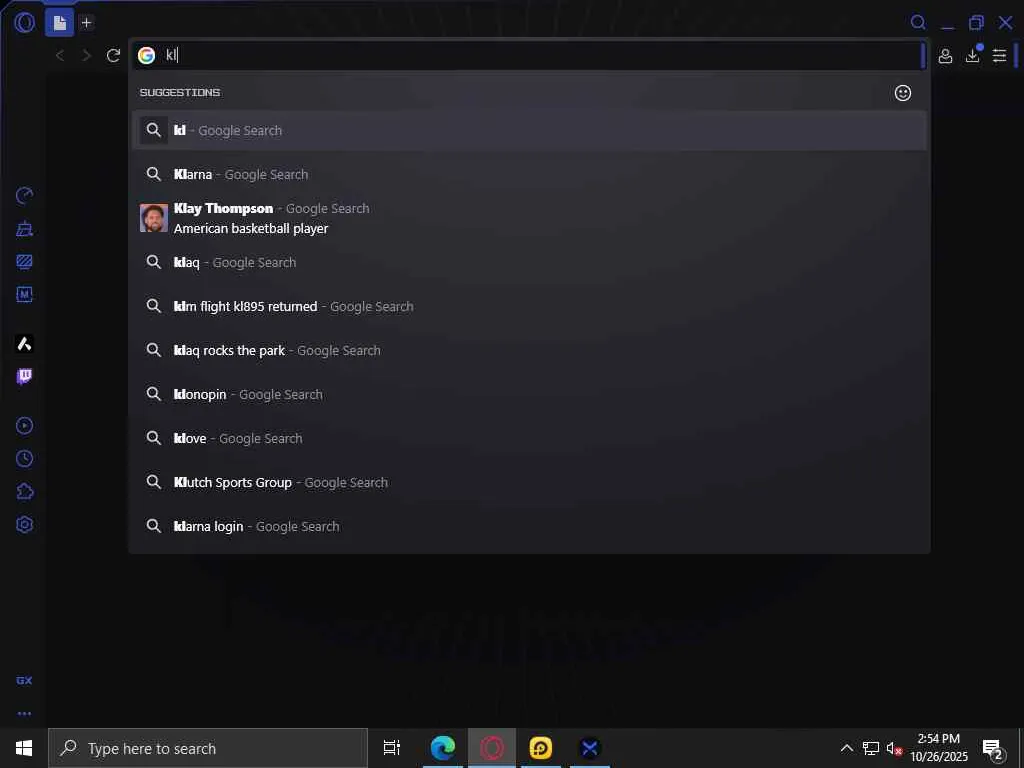Open the blue X app on taskbar
Screen dimensions: 1024x768
[x=590, y=748]
